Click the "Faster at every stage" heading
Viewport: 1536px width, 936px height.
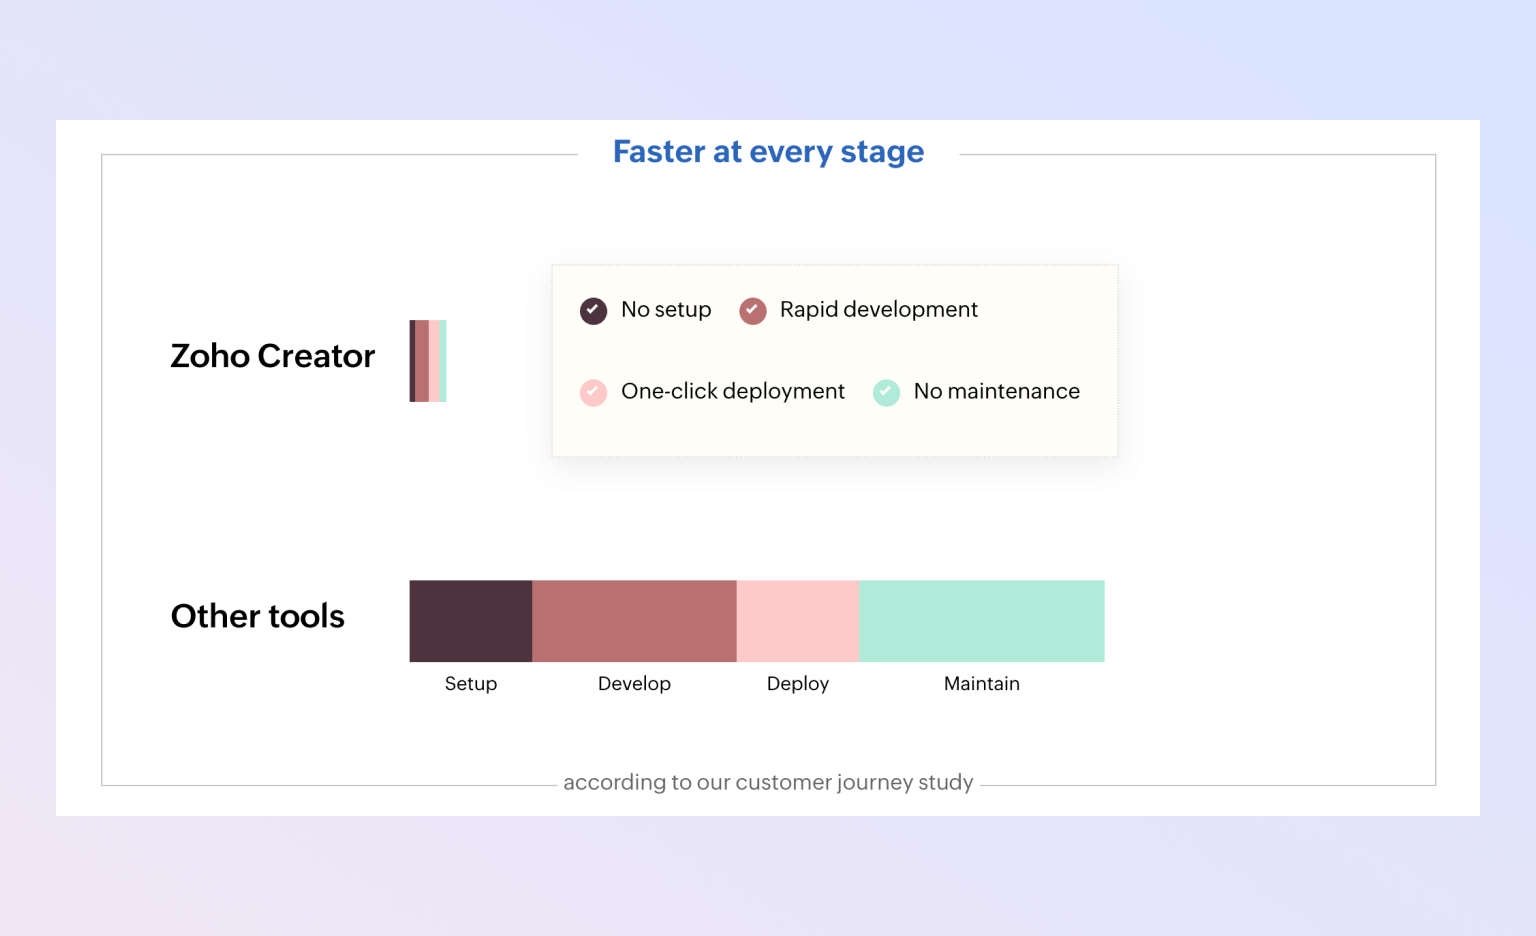pos(768,152)
